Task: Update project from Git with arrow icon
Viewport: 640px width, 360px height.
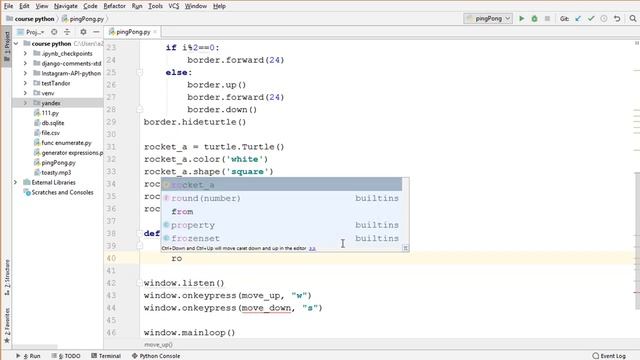Action: click(x=578, y=18)
